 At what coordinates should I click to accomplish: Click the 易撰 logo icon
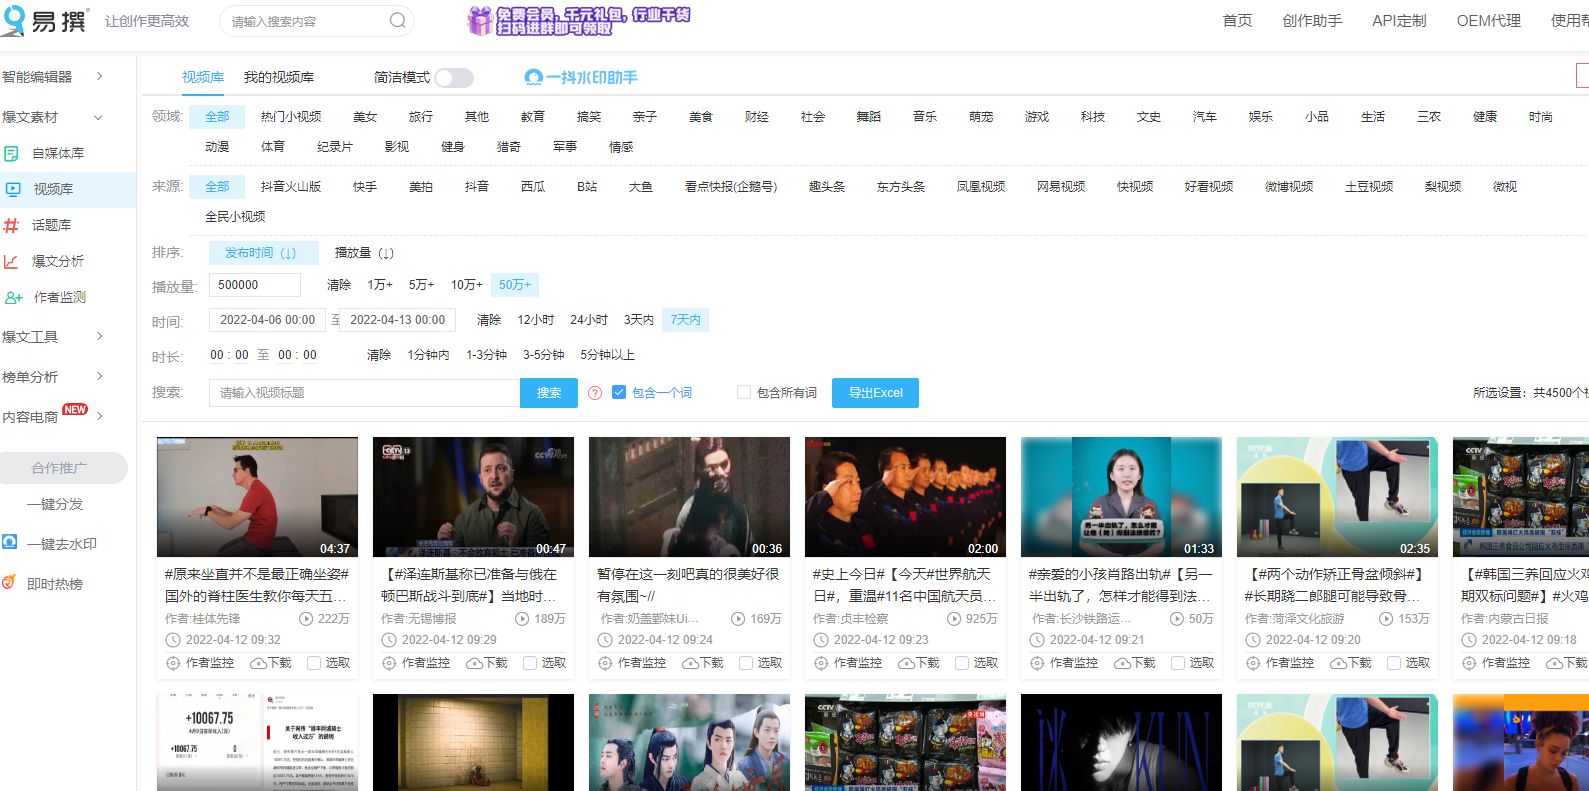pyautogui.click(x=12, y=20)
